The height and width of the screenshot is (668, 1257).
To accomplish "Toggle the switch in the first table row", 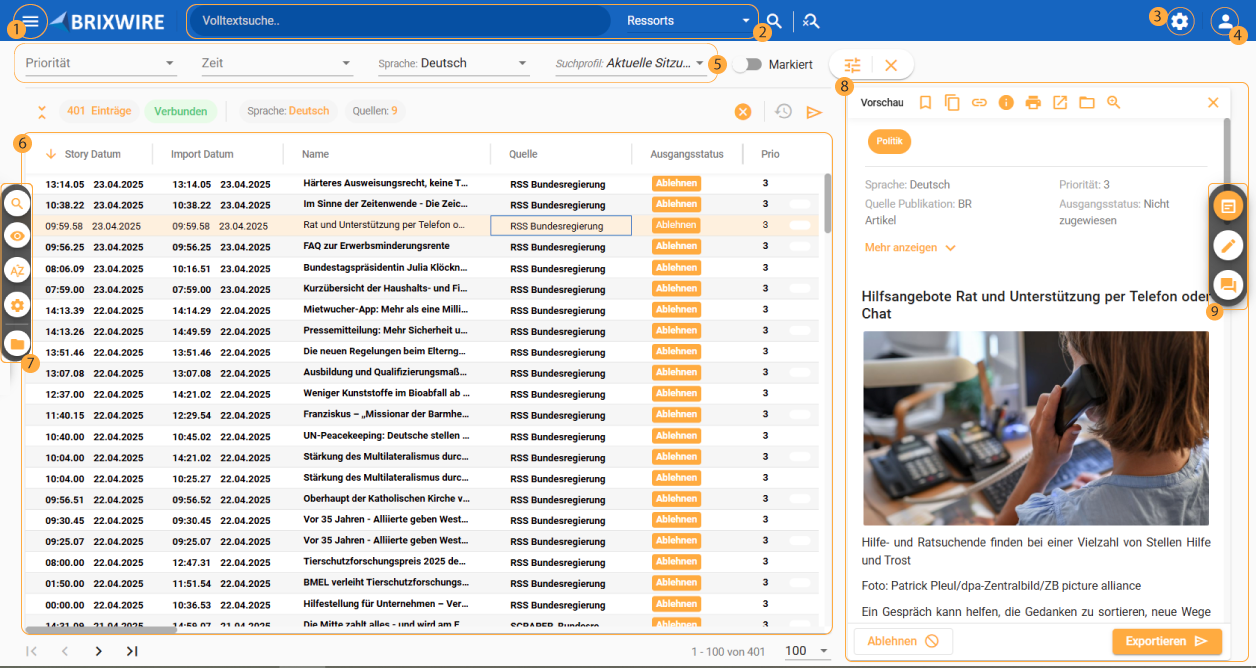I will 800,183.
